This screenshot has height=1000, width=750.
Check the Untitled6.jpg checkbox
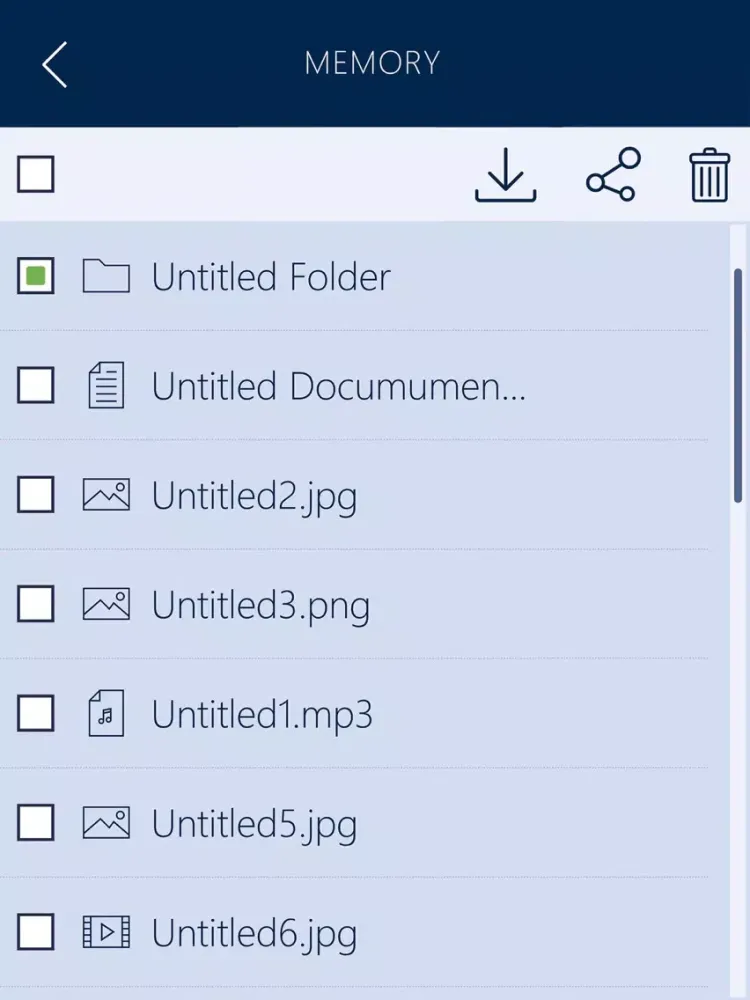[36, 932]
